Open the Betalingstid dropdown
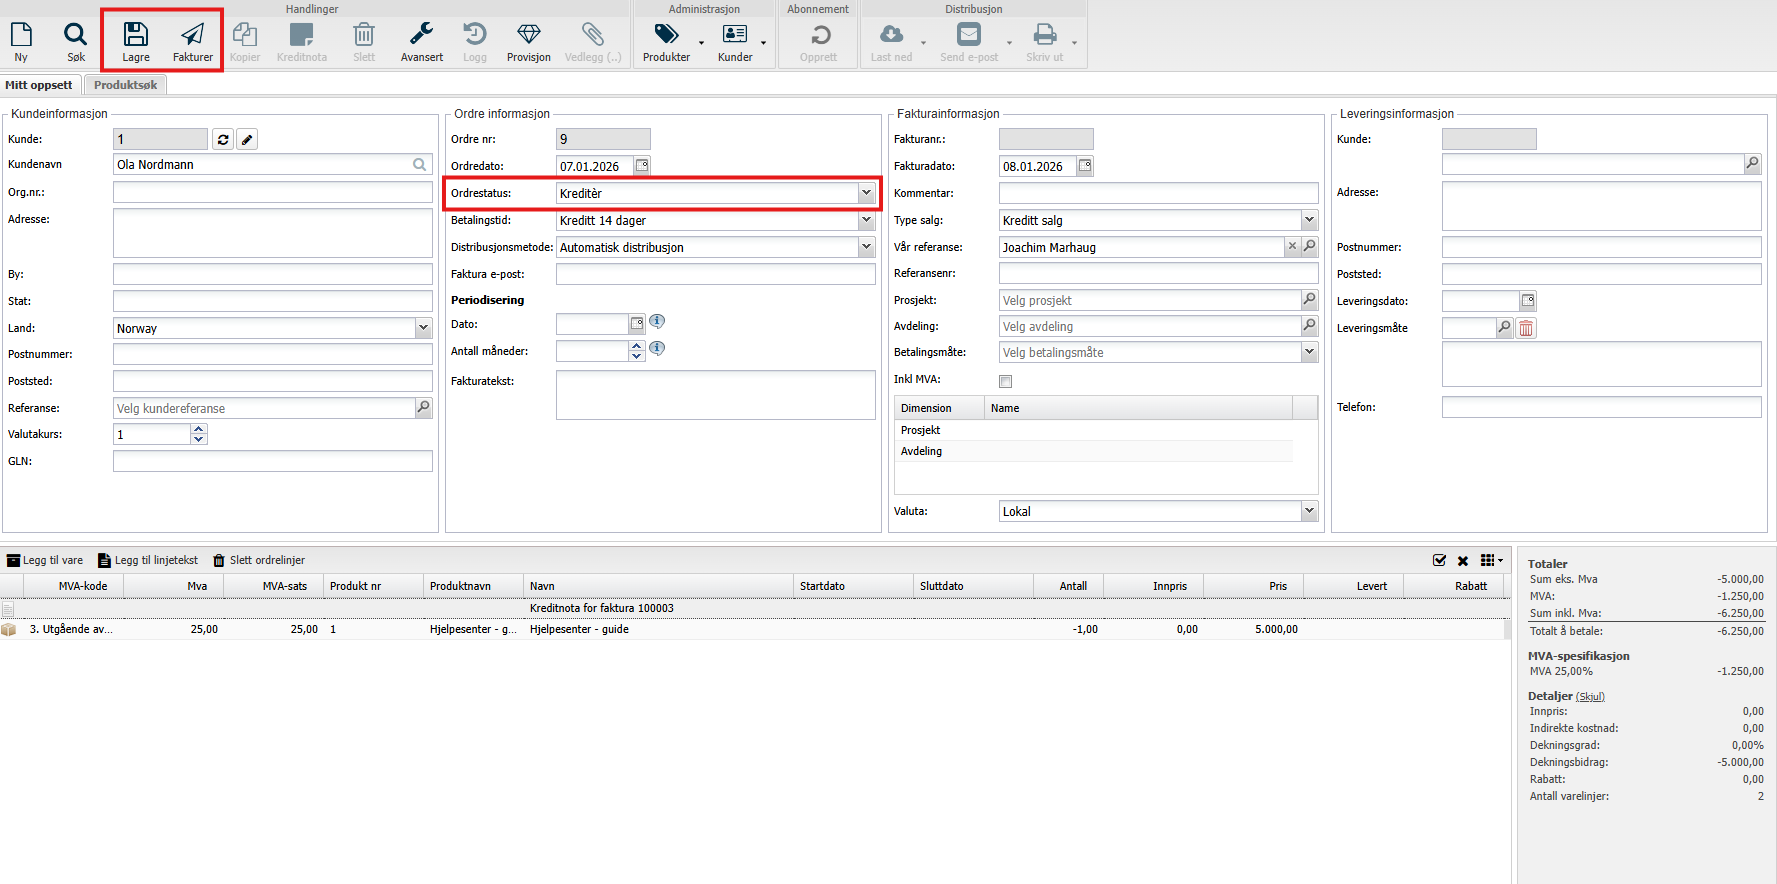The image size is (1777, 884). [x=866, y=220]
